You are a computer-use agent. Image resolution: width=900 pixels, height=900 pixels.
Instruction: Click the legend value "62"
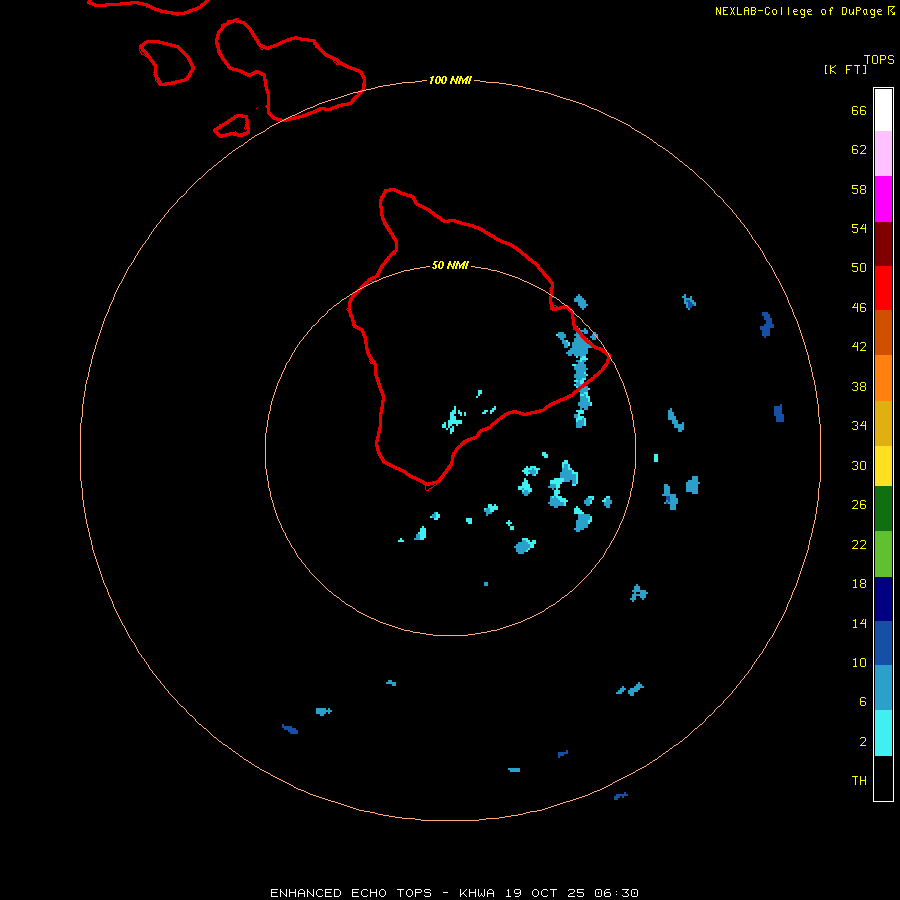(x=859, y=150)
